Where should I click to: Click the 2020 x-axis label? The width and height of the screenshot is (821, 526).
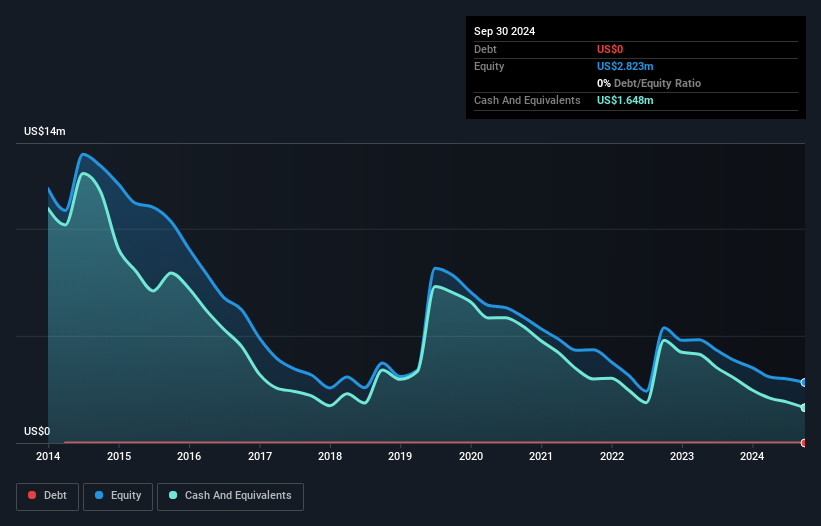(x=471, y=456)
